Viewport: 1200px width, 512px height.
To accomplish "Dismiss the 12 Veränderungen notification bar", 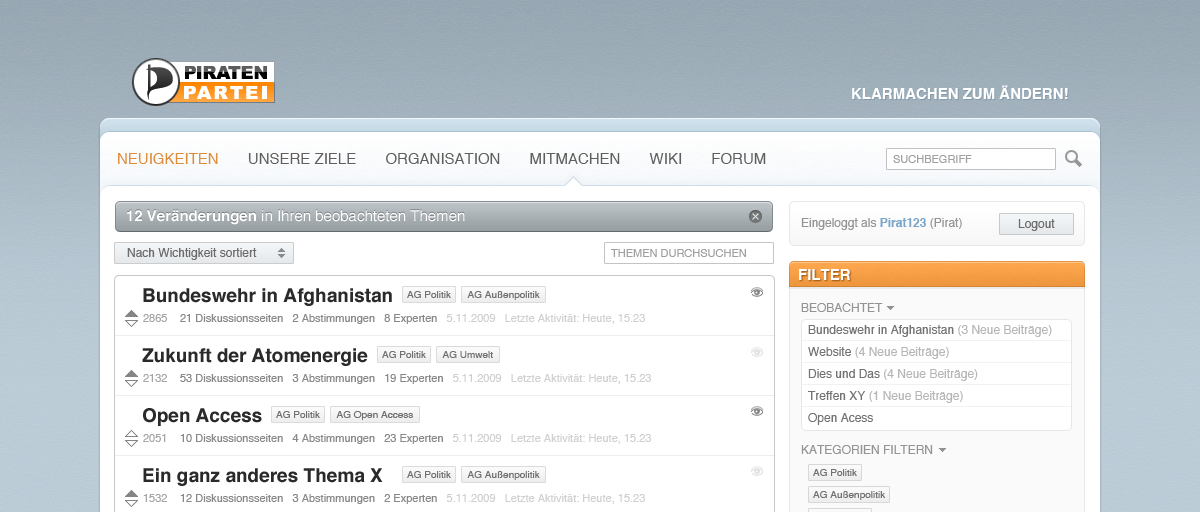I will 755,217.
